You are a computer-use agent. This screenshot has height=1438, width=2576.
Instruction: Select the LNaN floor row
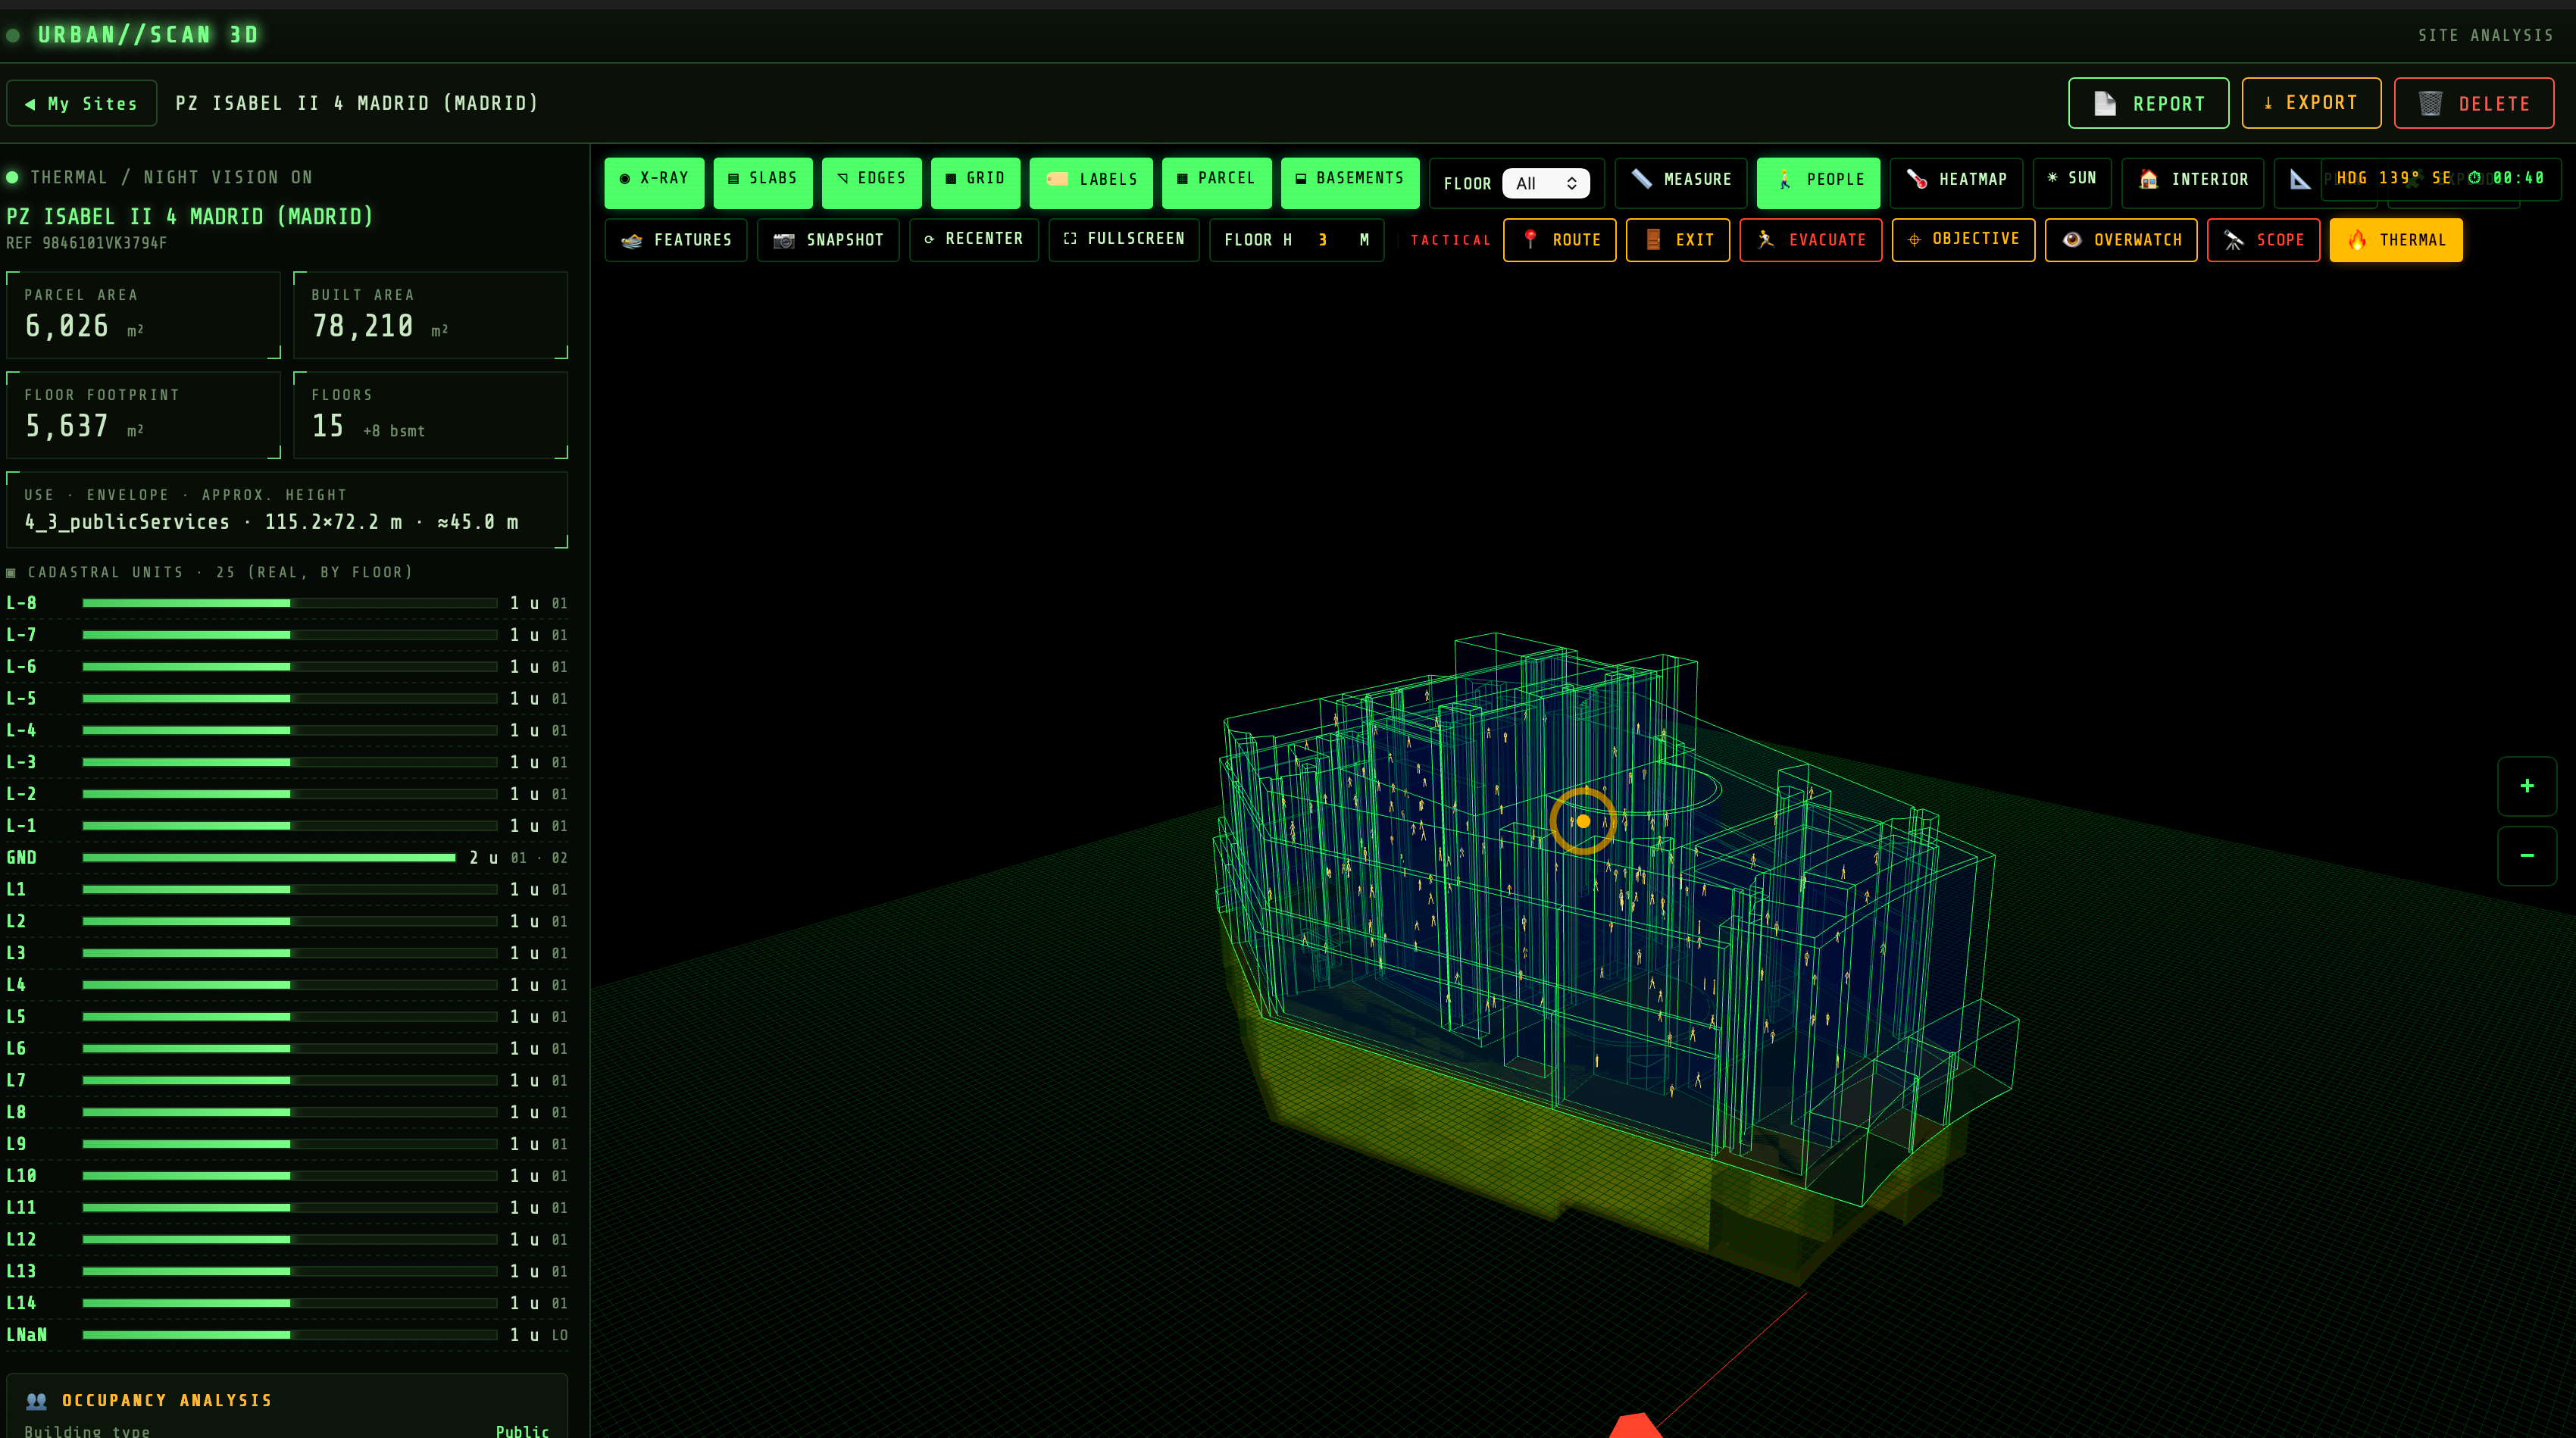tap(287, 1335)
